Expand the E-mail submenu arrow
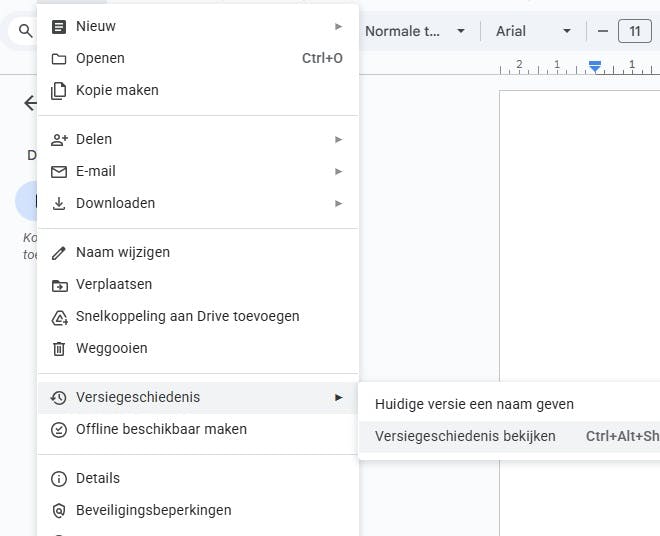Image resolution: width=660 pixels, height=536 pixels. (x=339, y=171)
